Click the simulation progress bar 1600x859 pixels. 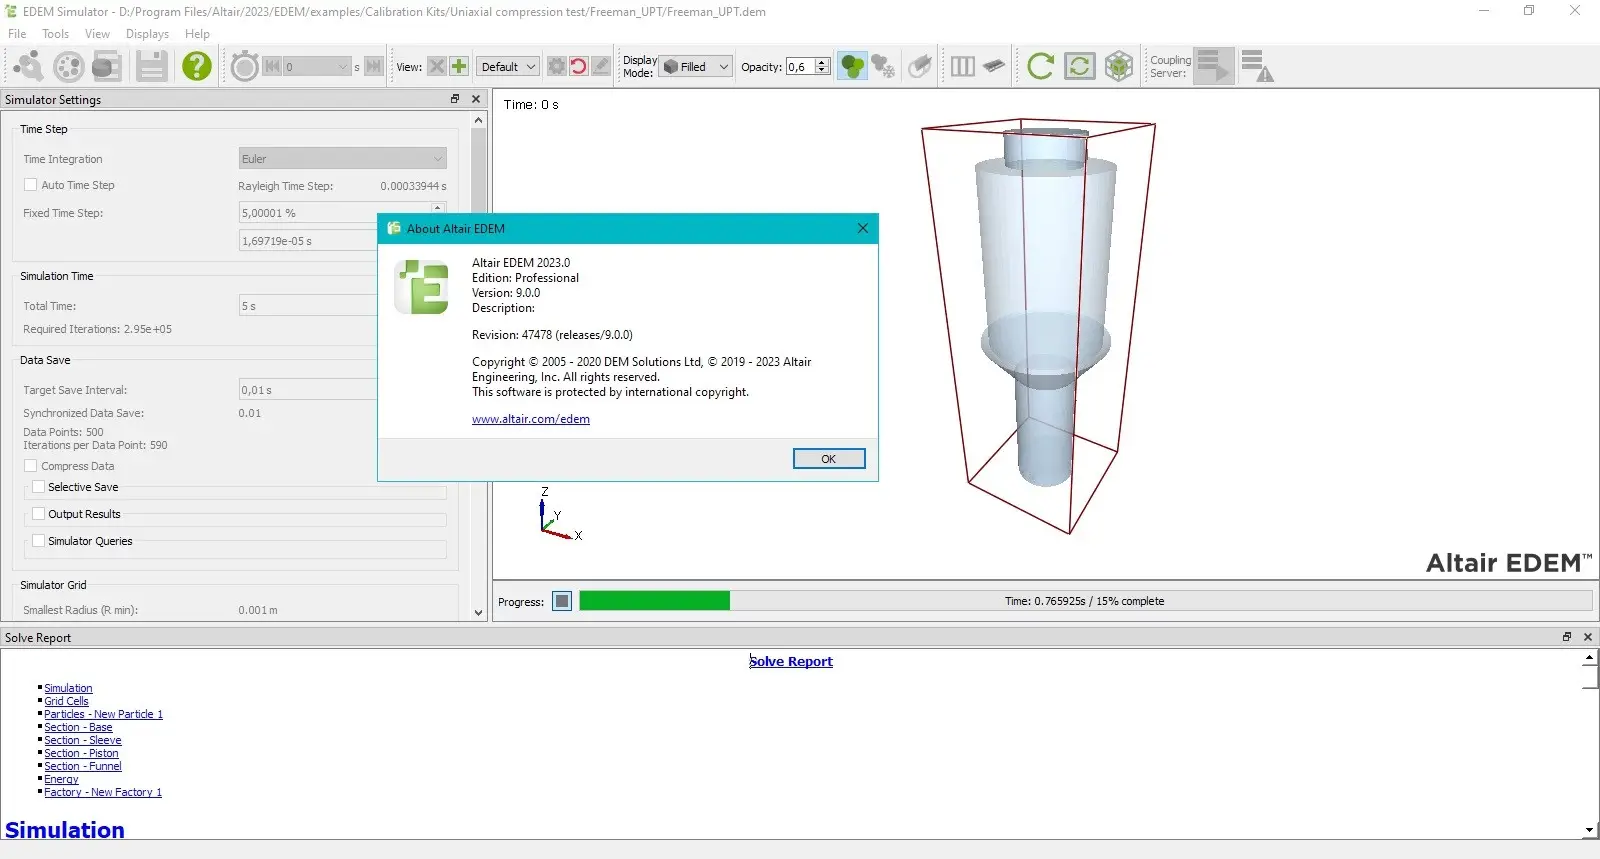[x=1085, y=601]
